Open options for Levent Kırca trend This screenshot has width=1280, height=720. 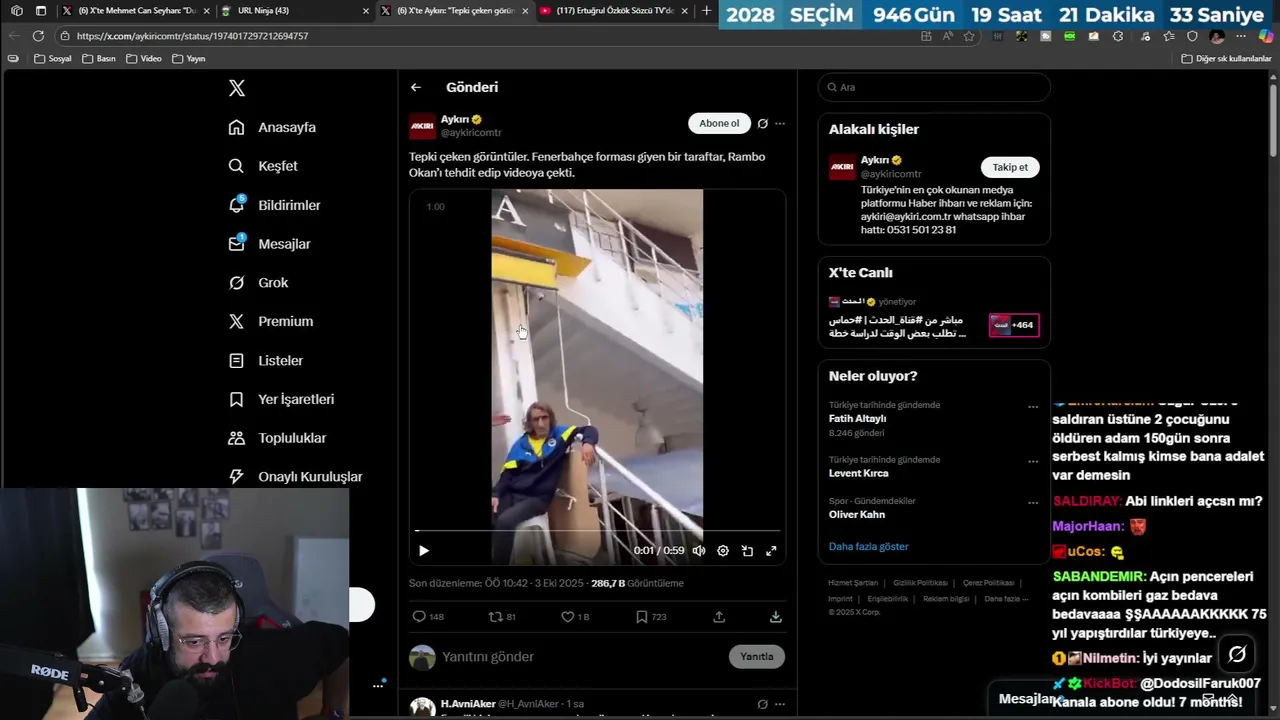(x=1033, y=462)
